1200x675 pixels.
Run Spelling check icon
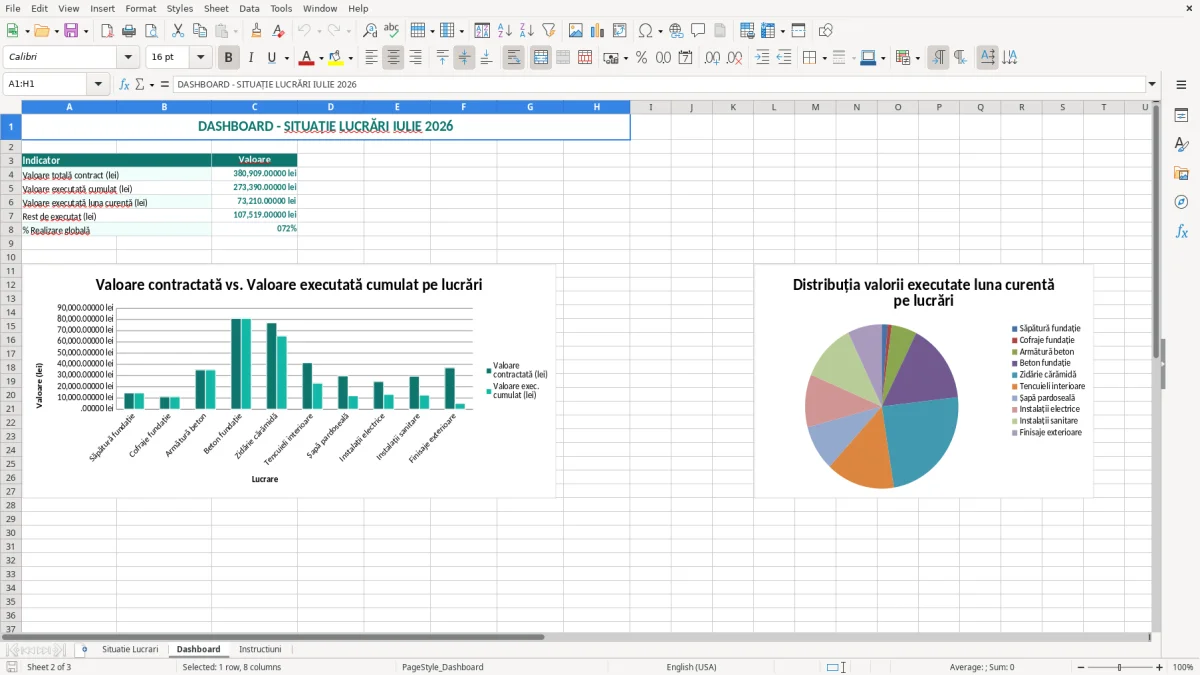[x=391, y=31]
